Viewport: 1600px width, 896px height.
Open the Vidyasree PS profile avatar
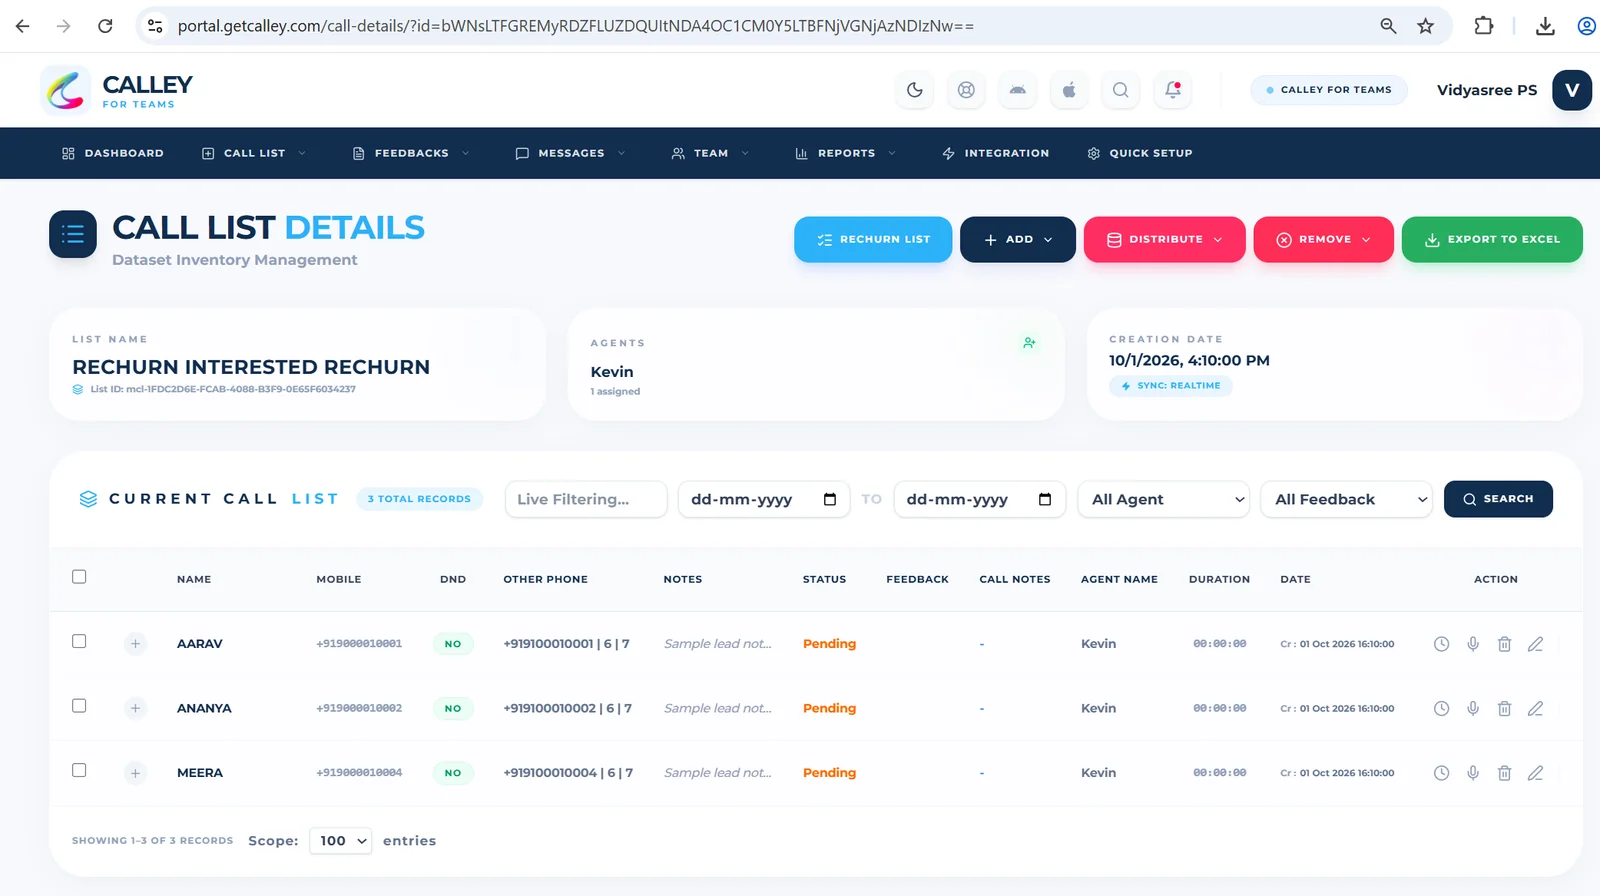pos(1572,90)
